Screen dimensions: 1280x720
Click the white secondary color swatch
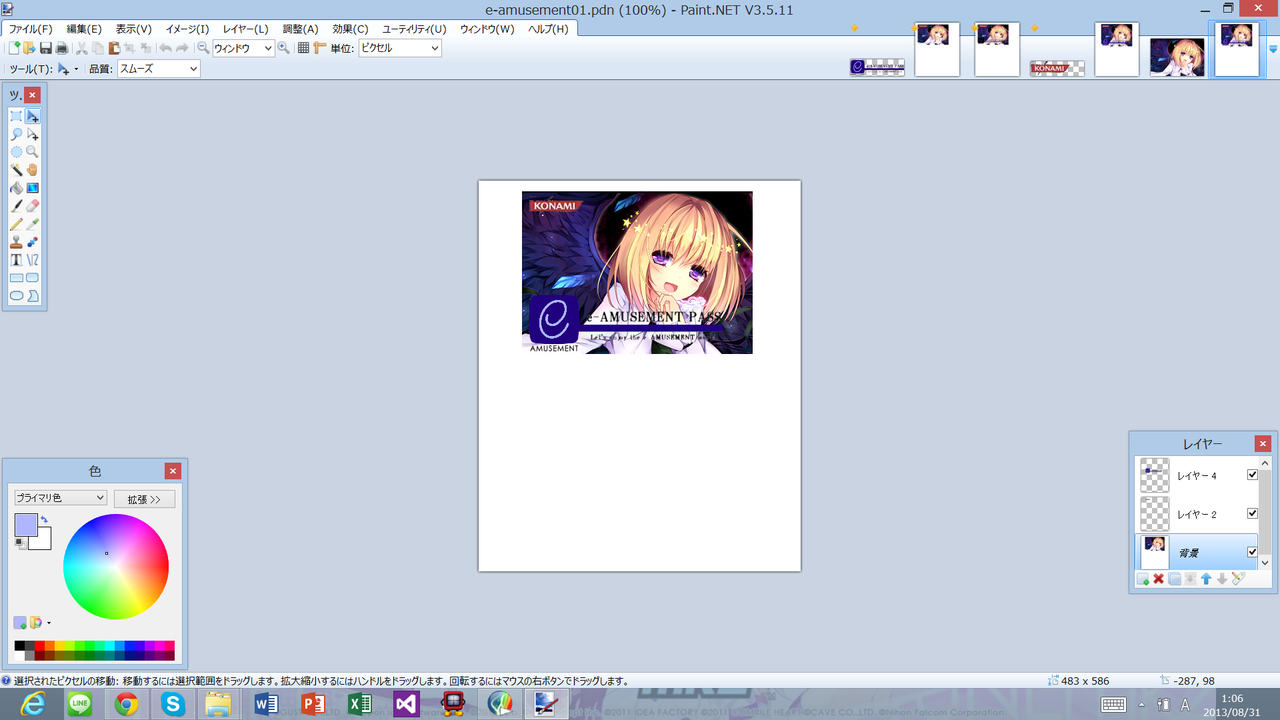point(41,539)
